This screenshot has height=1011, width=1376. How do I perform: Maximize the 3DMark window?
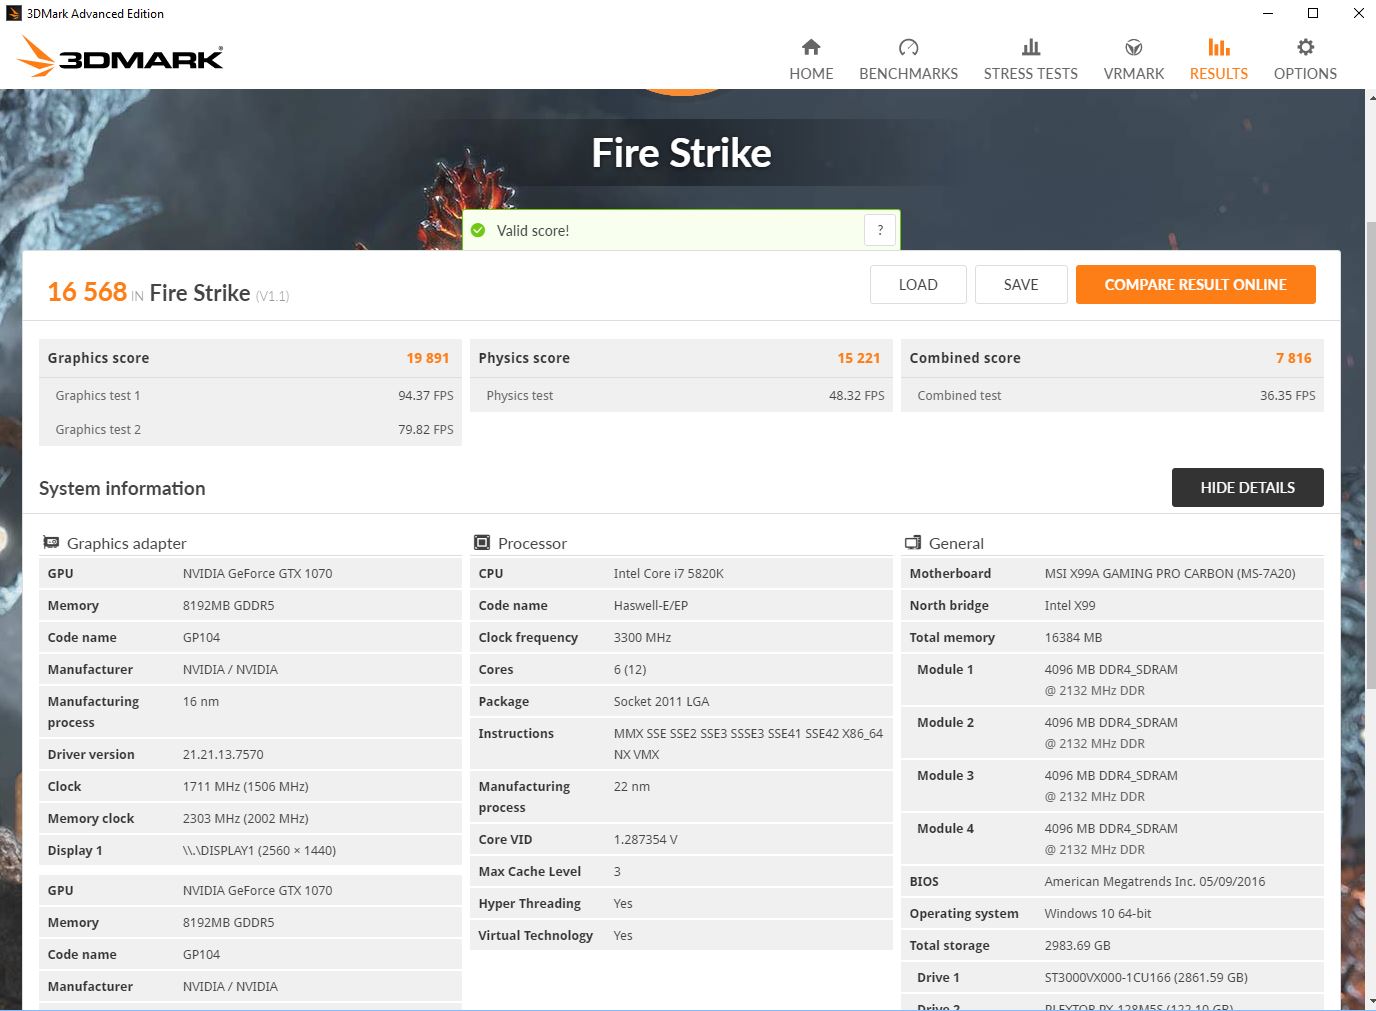[x=1313, y=13]
